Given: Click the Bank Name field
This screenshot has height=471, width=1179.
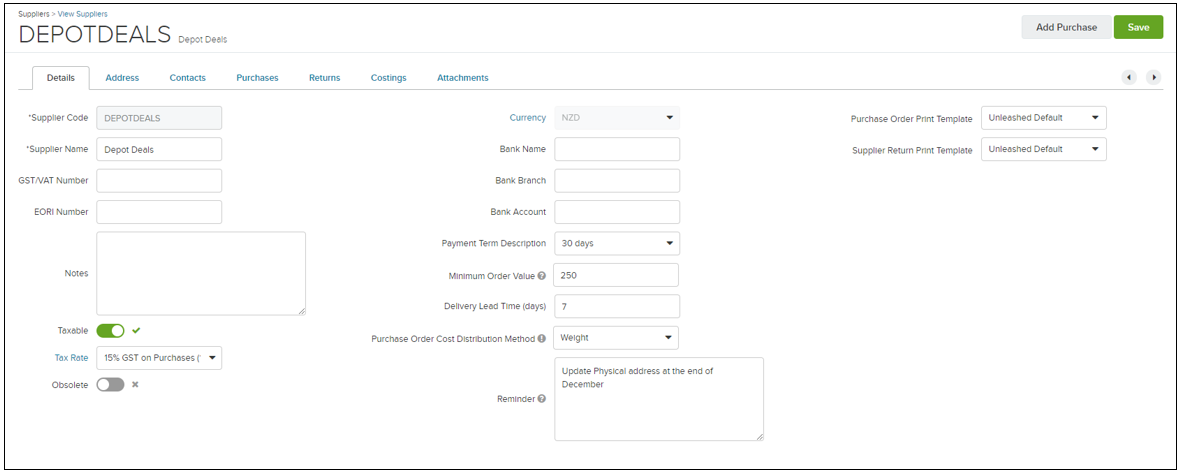Looking at the screenshot, I should coord(617,149).
